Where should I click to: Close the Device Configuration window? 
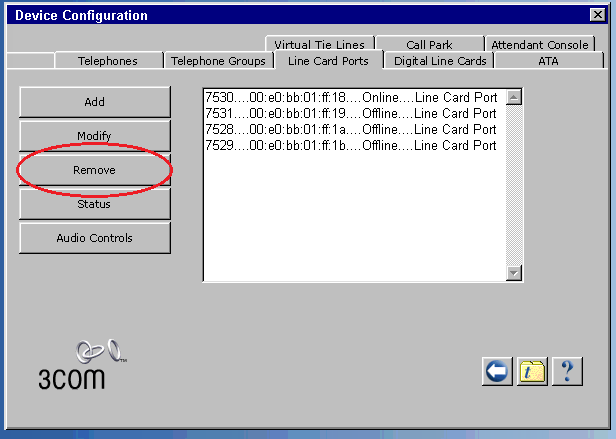[x=598, y=15]
